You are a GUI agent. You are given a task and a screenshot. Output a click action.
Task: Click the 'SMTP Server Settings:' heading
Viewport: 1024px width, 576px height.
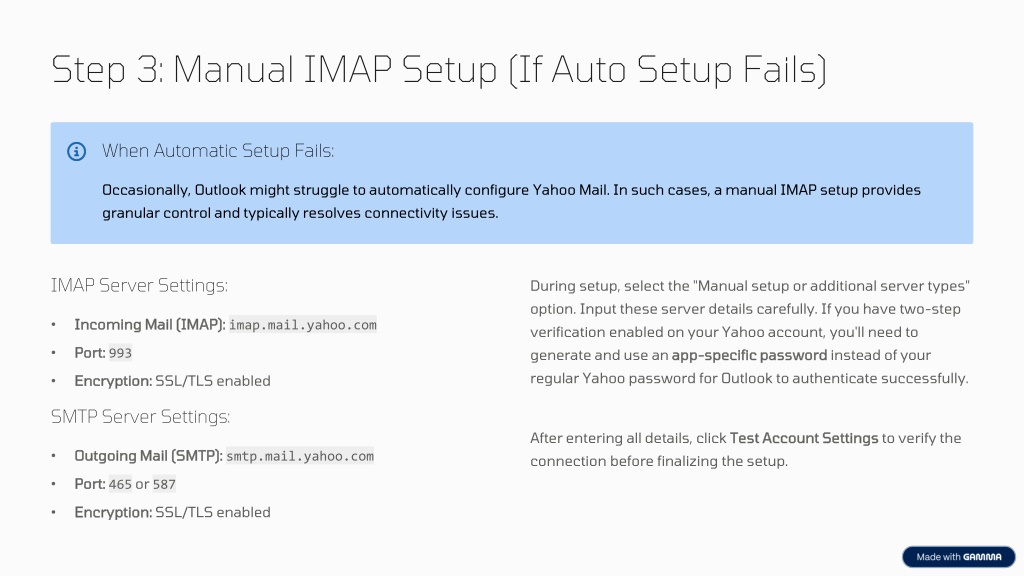point(140,417)
